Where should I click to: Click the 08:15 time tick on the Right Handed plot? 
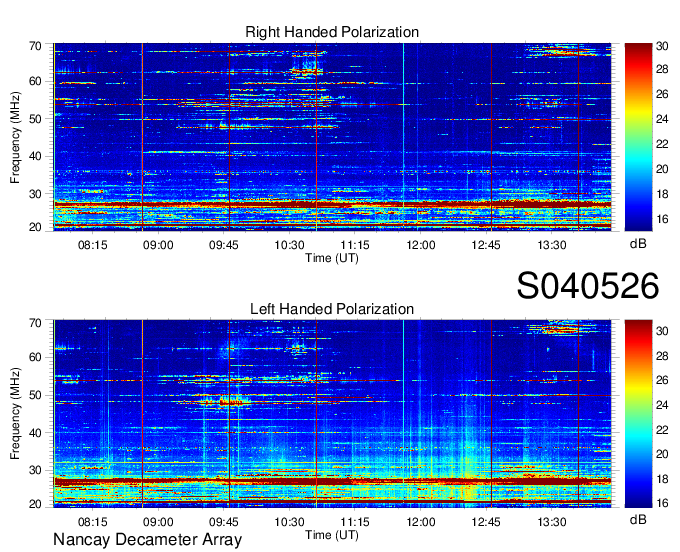coord(92,245)
